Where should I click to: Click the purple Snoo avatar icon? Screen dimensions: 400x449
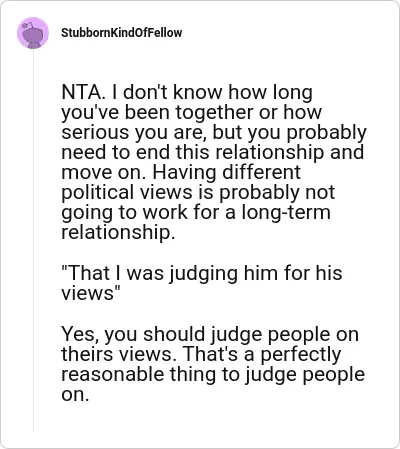(x=33, y=33)
